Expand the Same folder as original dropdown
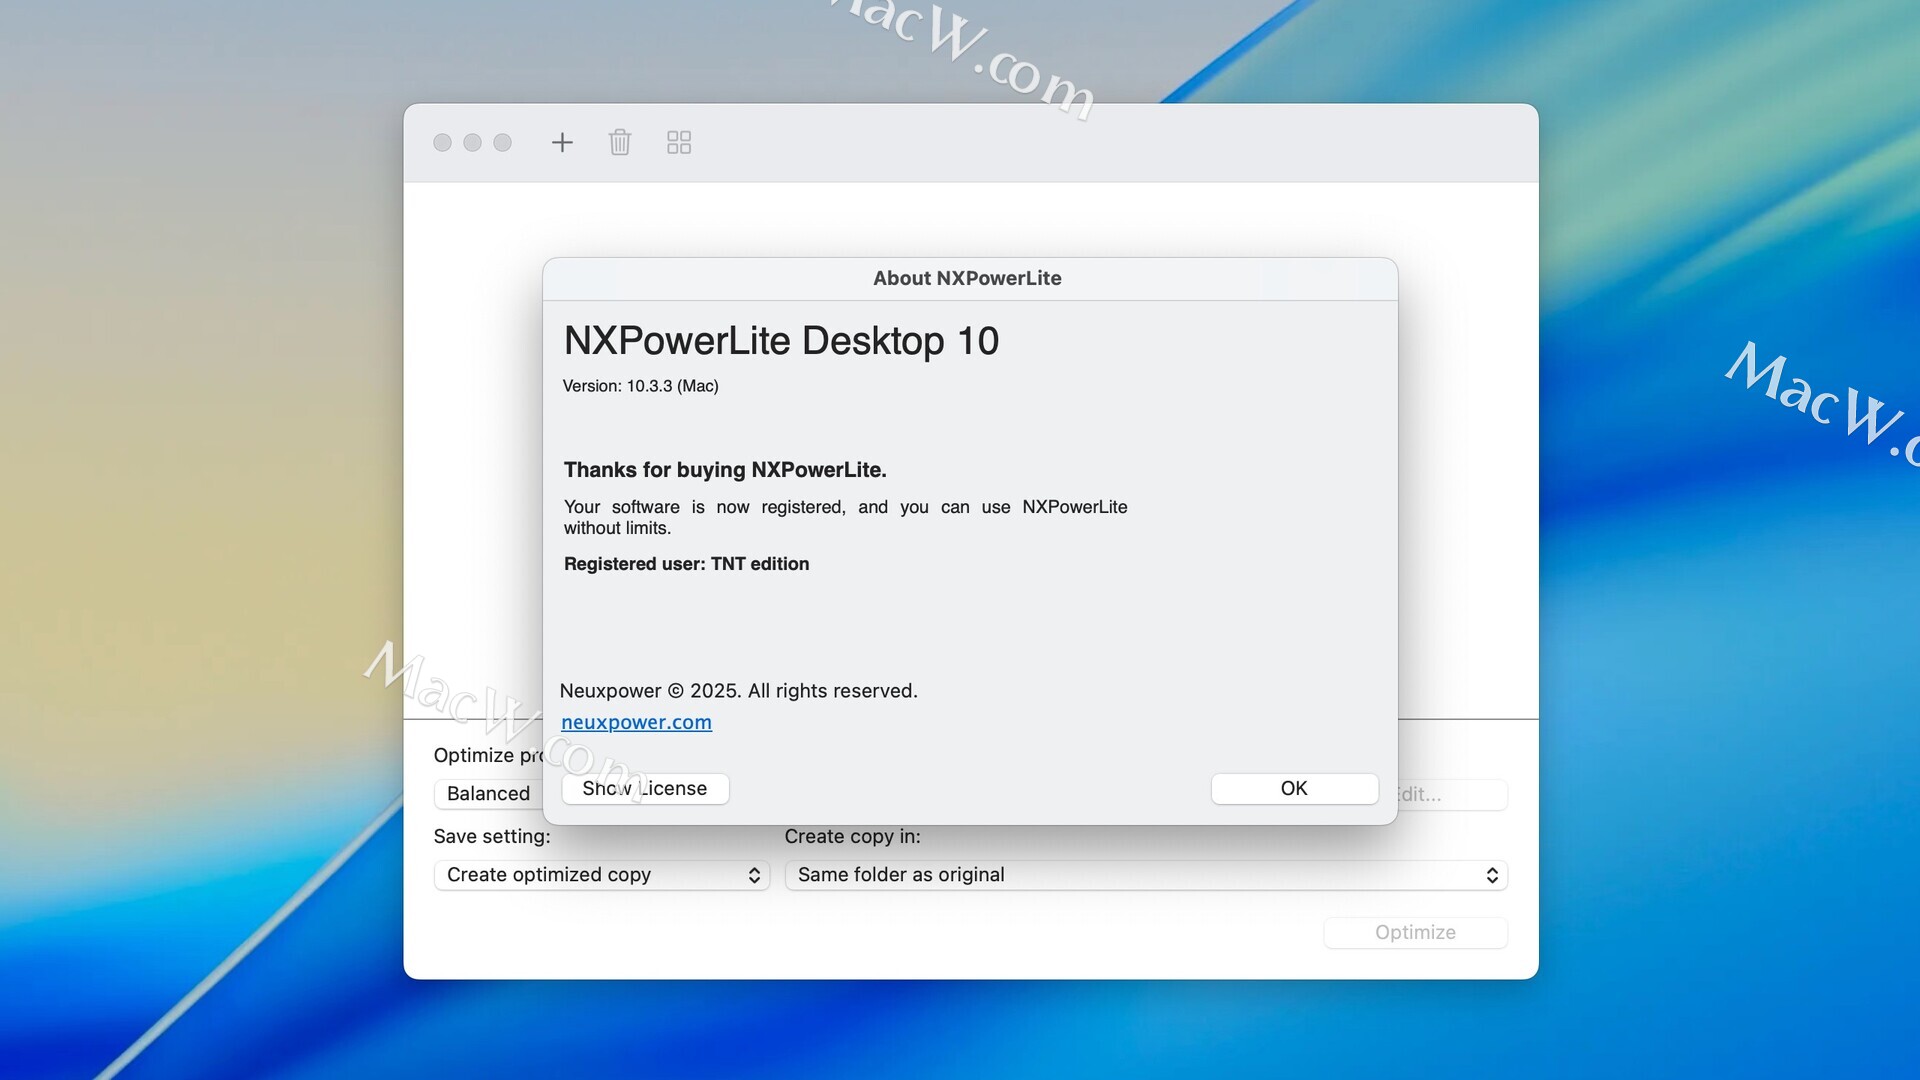 click(1146, 875)
